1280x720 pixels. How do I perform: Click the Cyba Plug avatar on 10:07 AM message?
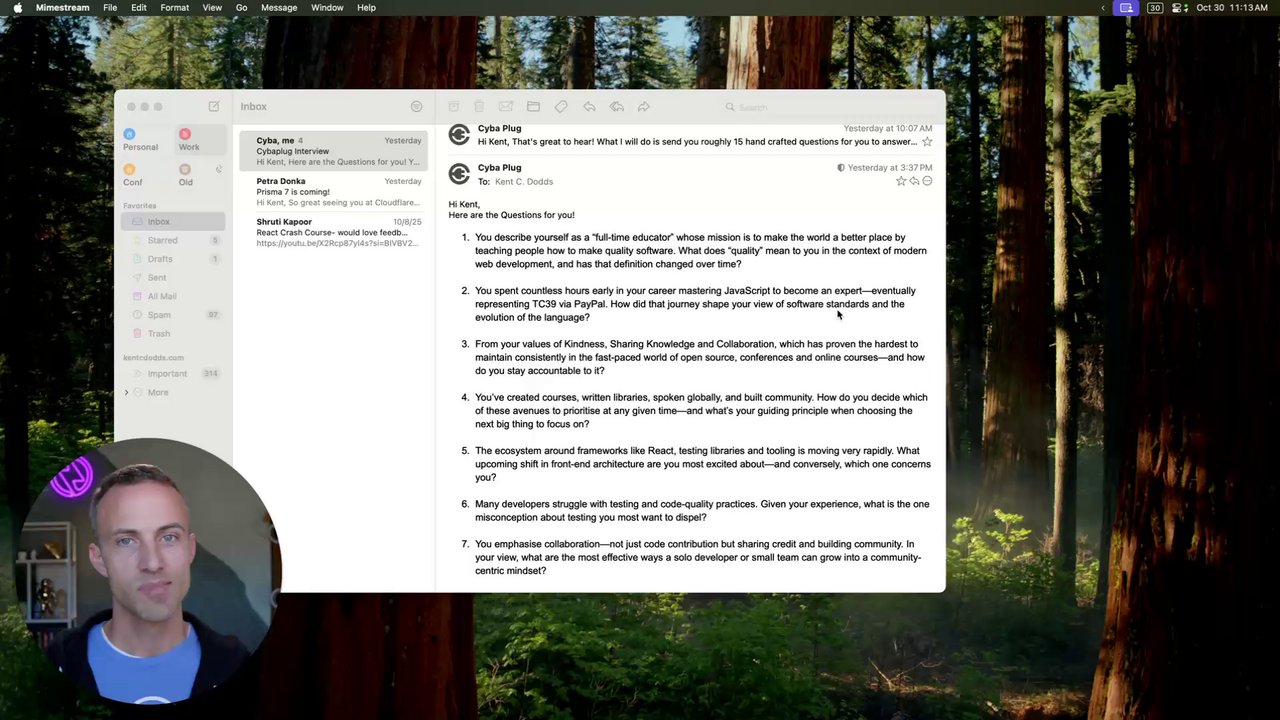[459, 134]
